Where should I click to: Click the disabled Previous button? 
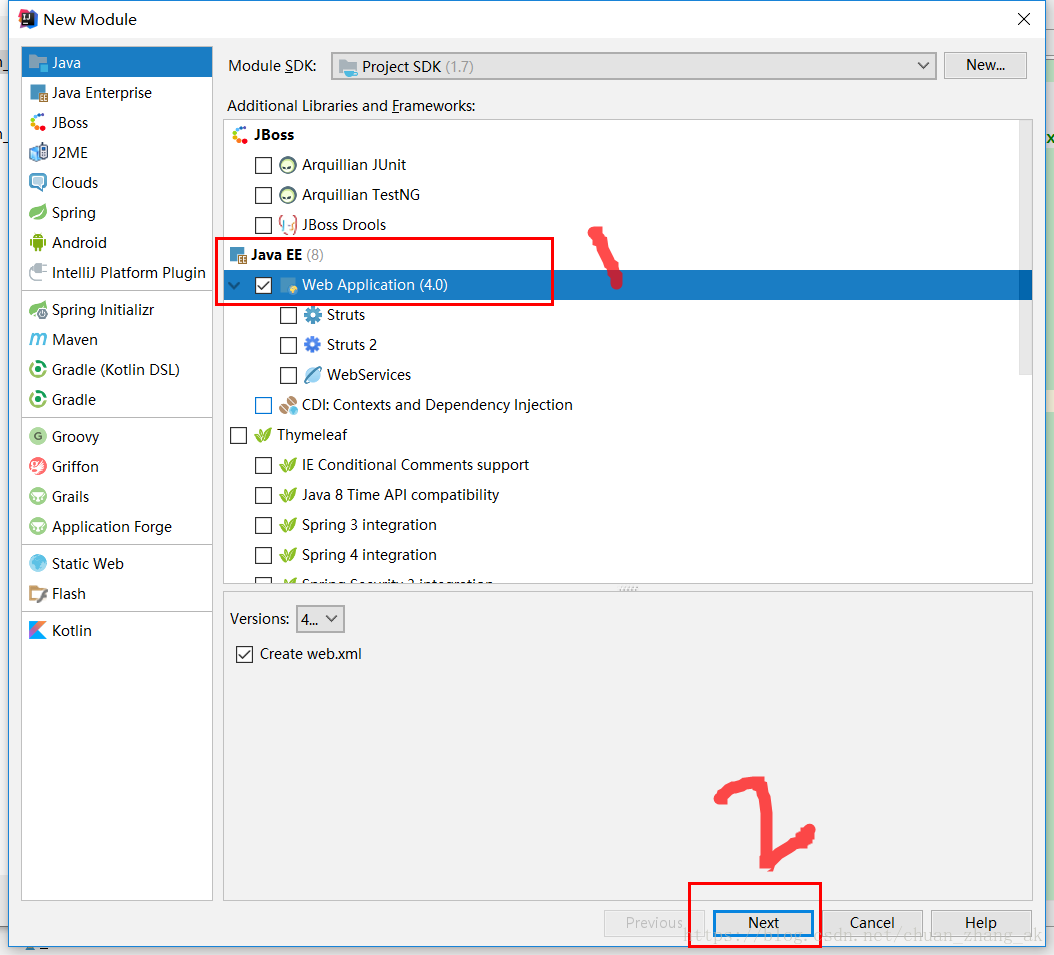pos(653,923)
